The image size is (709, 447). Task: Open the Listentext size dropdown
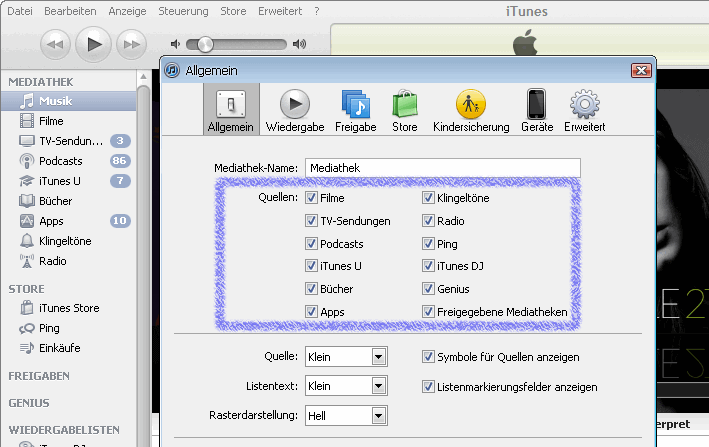click(346, 386)
